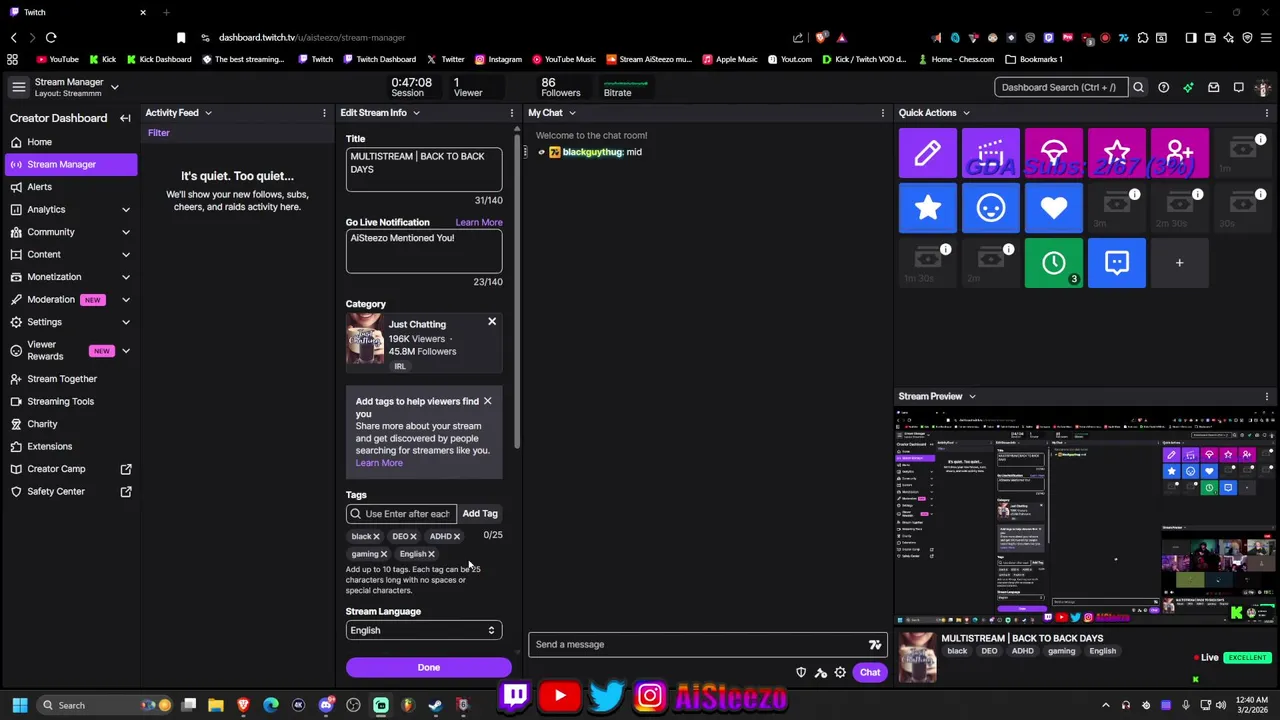Open Quick Actions panel options menu
1280x720 pixels.
(1267, 113)
